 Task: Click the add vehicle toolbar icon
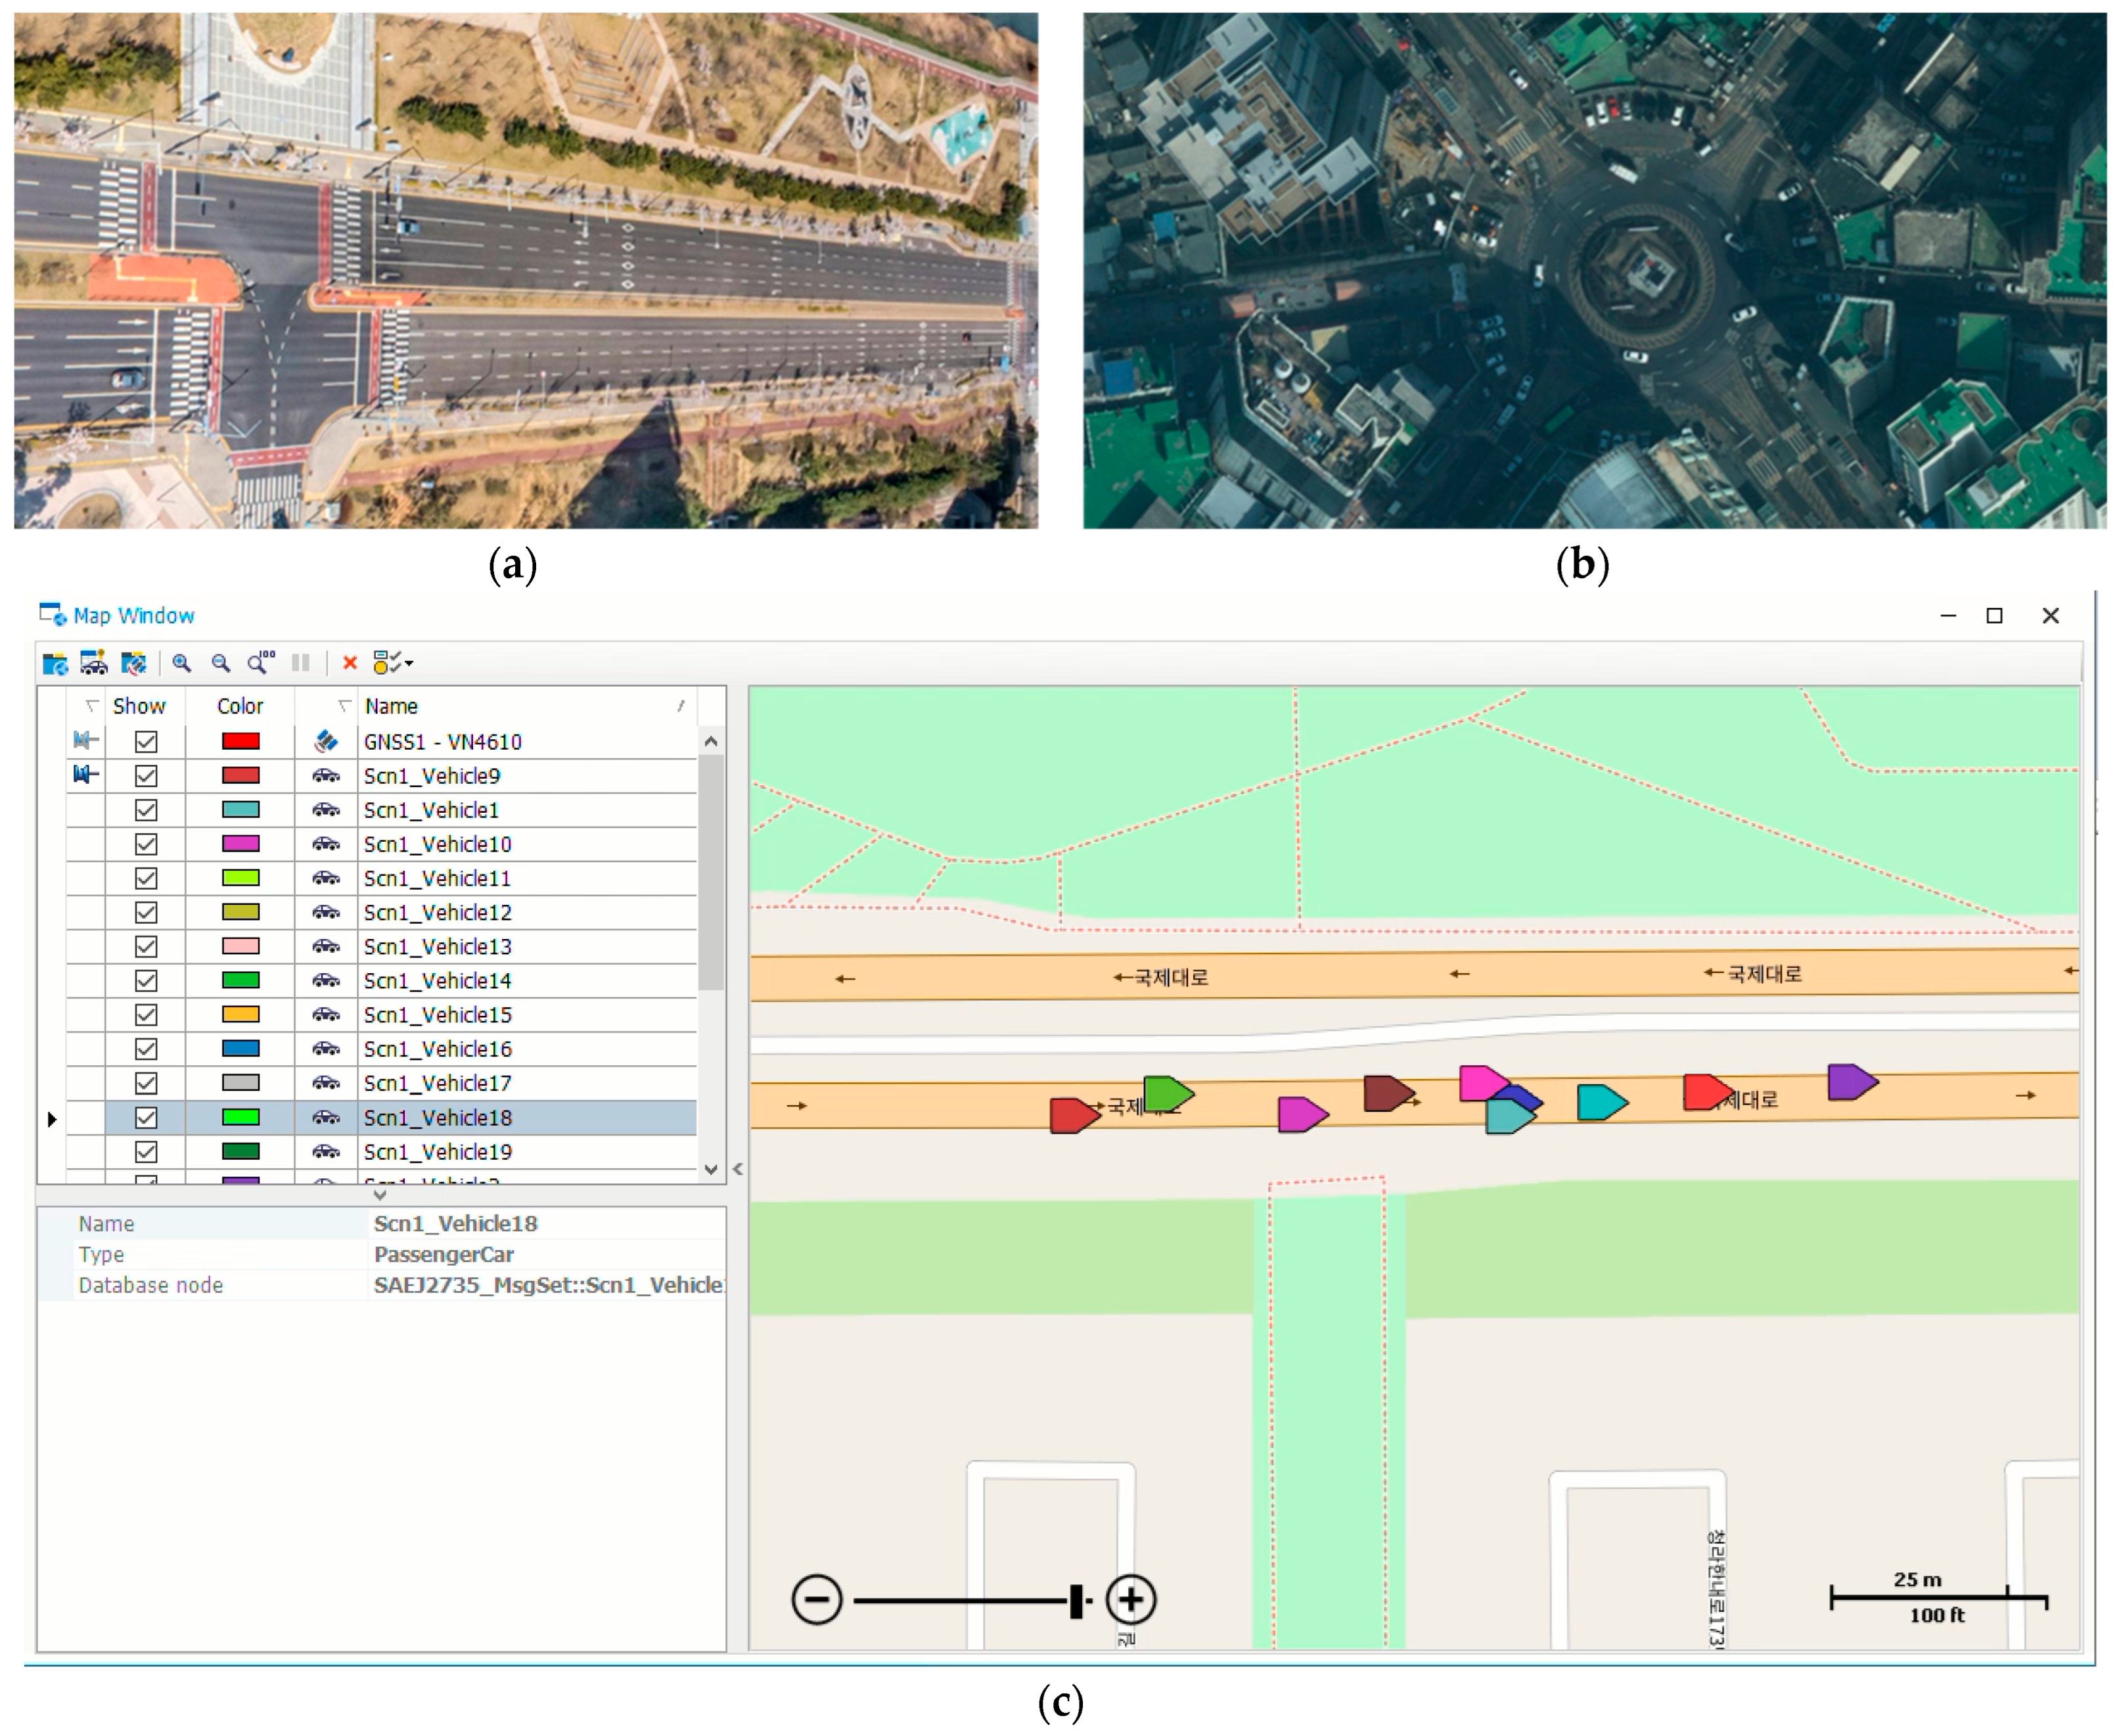click(x=94, y=663)
